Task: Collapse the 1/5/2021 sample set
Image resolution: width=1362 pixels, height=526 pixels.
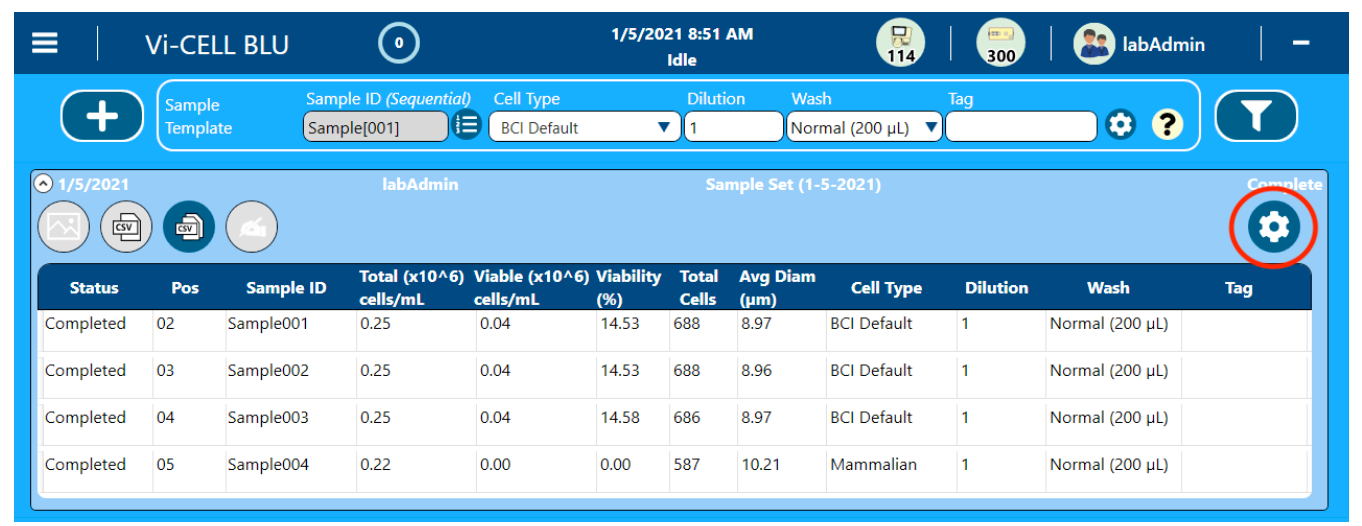Action: coord(43,184)
